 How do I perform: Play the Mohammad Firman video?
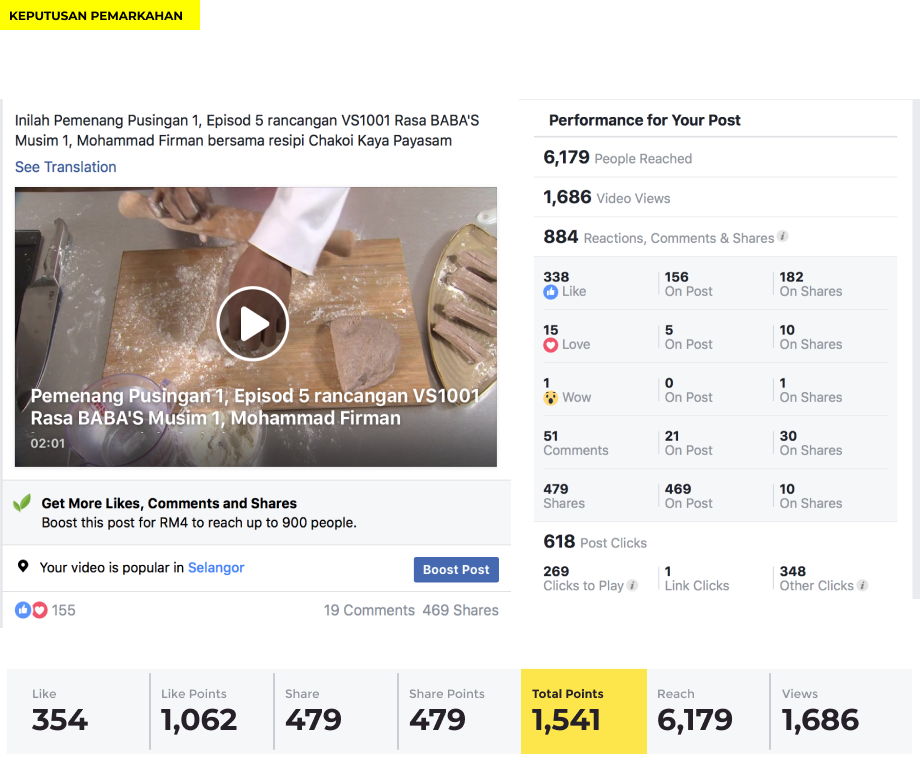(x=253, y=323)
